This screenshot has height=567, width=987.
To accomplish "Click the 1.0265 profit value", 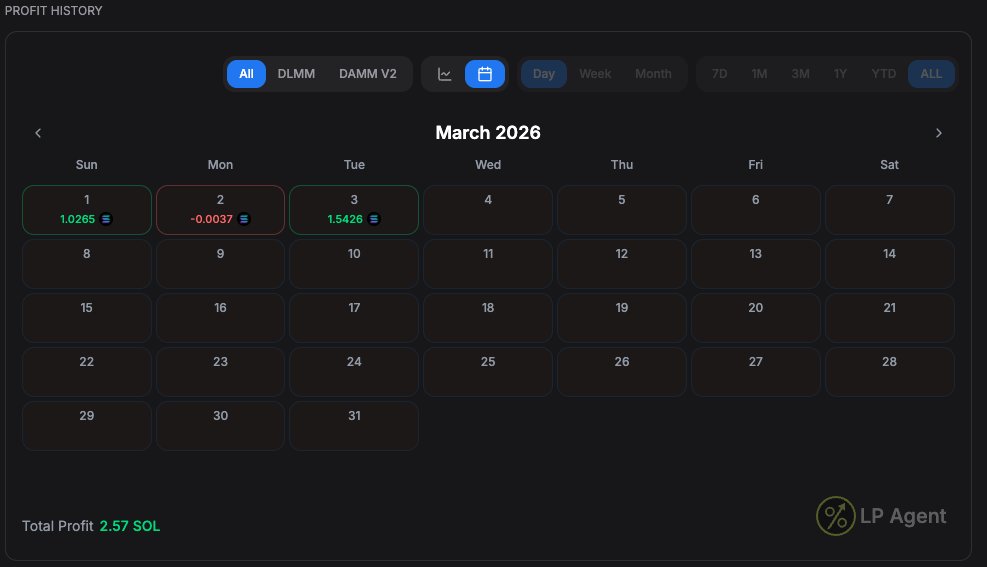I will click(77, 219).
